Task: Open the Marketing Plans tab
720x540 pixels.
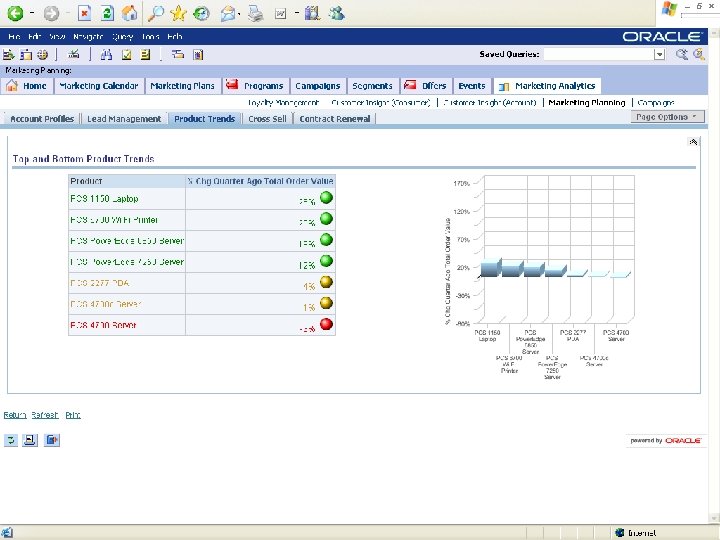Action: coord(182,86)
